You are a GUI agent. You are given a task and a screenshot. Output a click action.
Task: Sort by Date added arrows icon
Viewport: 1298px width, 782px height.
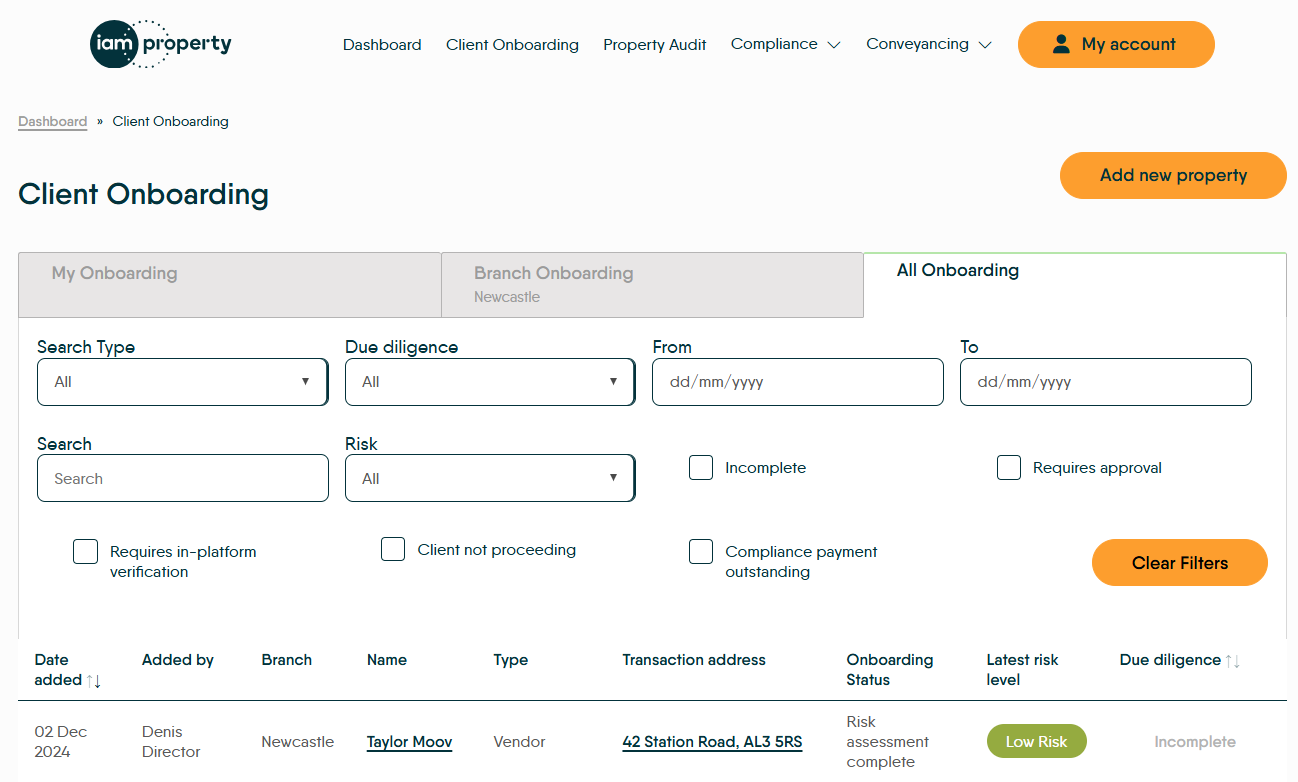click(94, 681)
